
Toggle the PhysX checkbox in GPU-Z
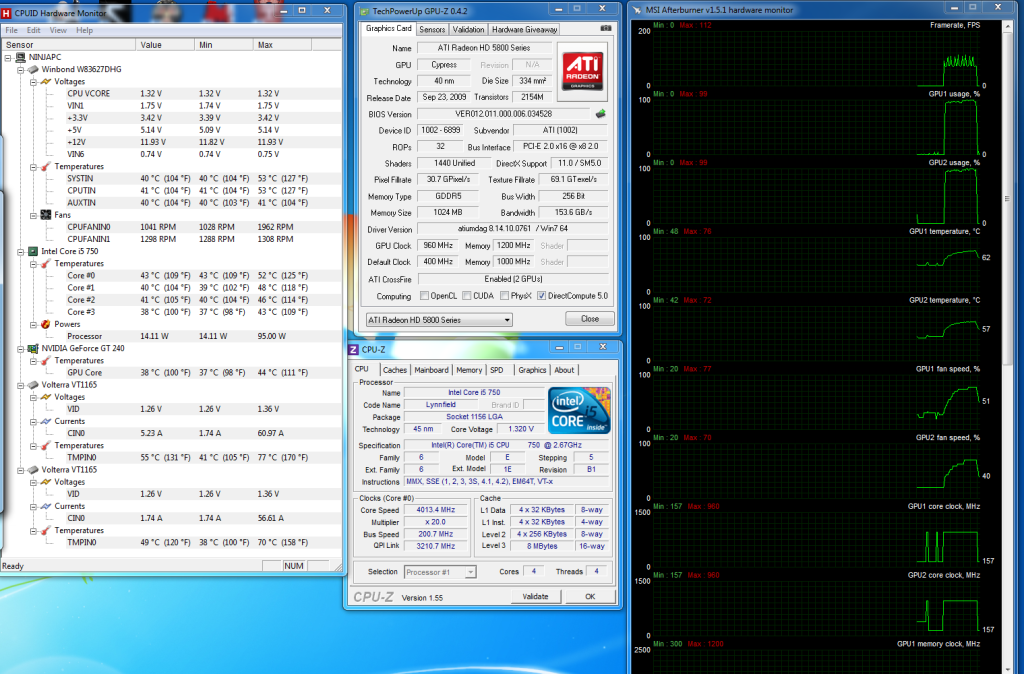point(504,296)
